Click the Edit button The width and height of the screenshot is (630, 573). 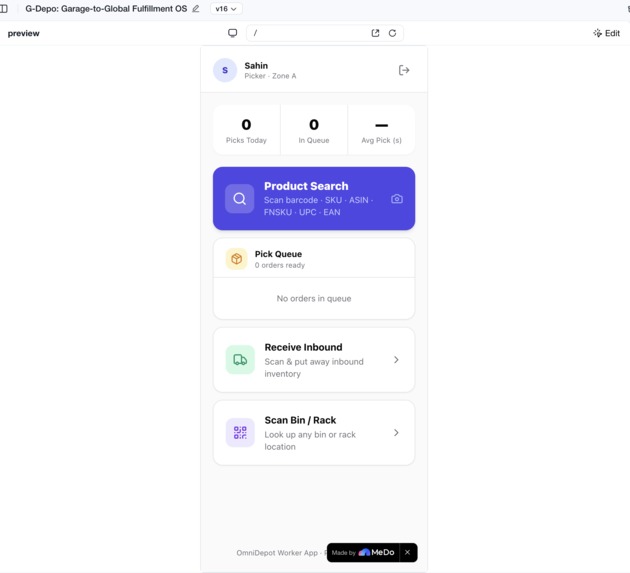607,33
